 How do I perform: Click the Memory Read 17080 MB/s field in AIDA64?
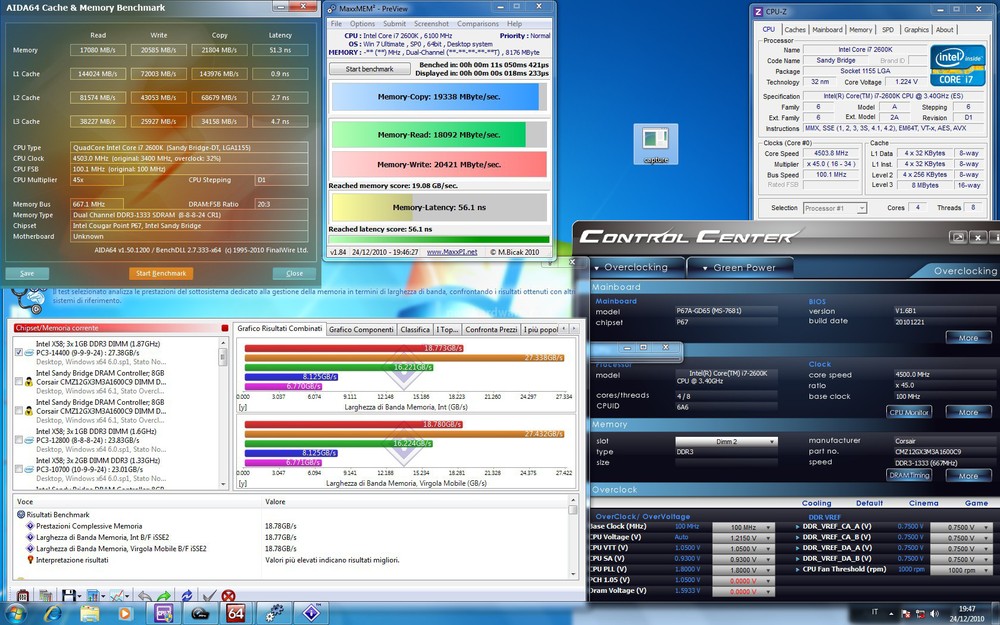[x=98, y=50]
